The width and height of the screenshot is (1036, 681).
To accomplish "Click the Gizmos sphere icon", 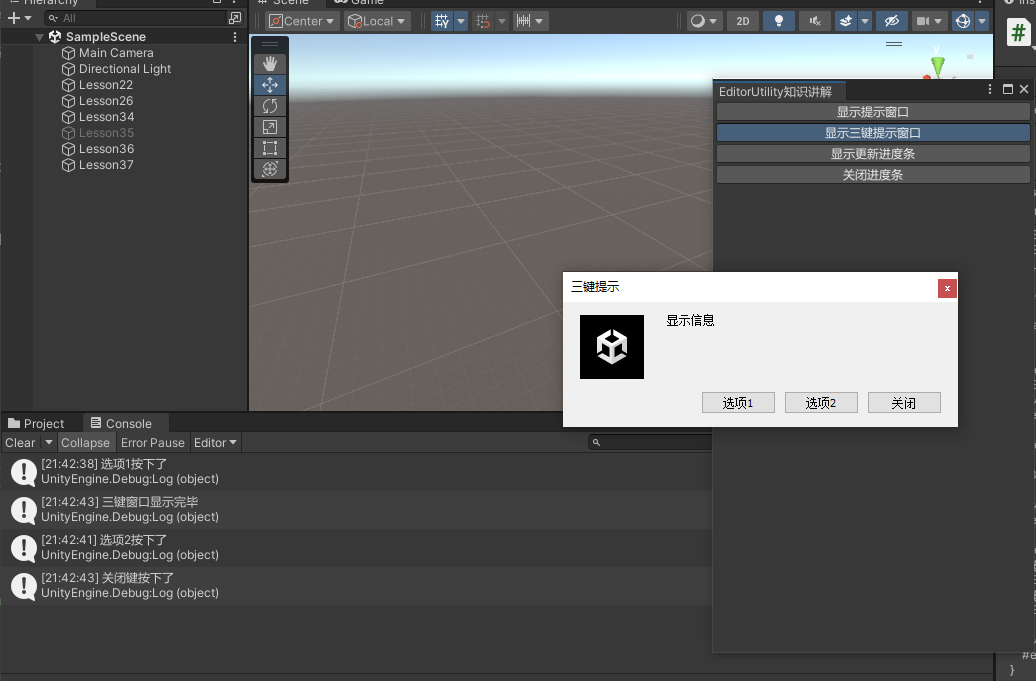I will coord(962,21).
